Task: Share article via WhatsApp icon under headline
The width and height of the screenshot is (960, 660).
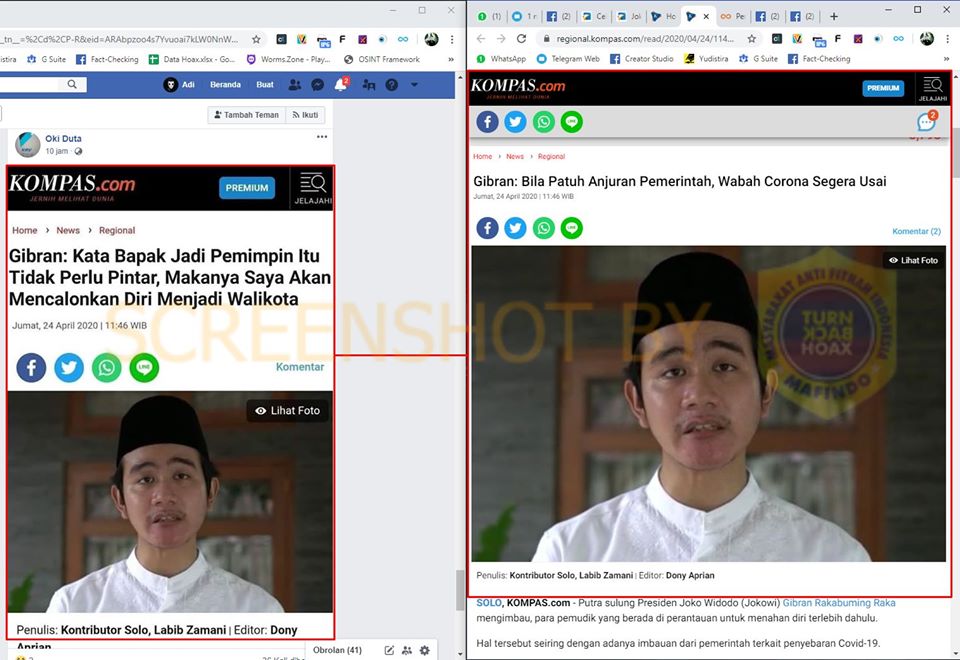Action: pyautogui.click(x=544, y=228)
